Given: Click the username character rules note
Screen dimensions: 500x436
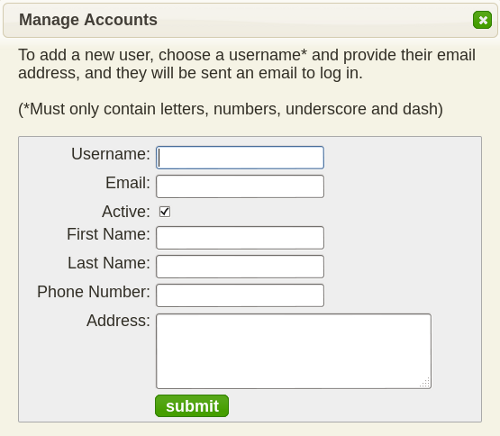Looking at the screenshot, I should (231, 109).
